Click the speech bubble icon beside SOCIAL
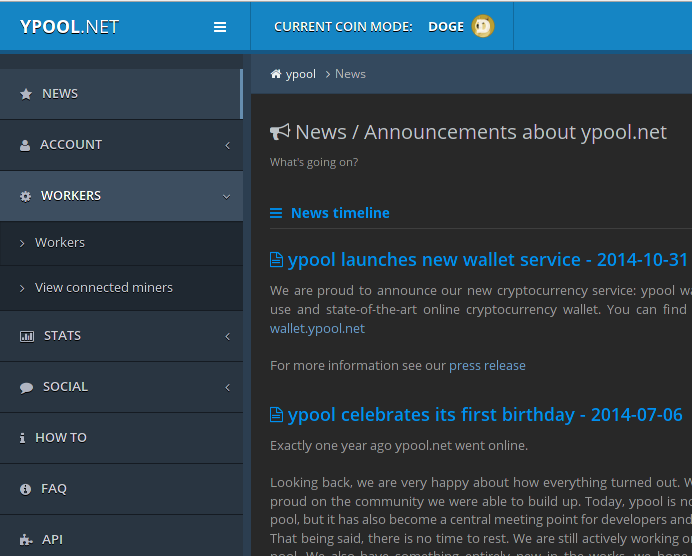The height and width of the screenshot is (556, 692). [x=26, y=387]
